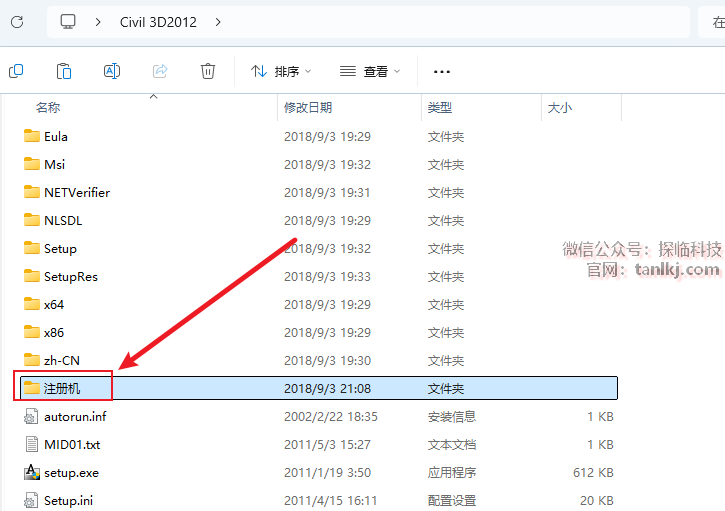This screenshot has height=511, width=725.
Task: Click the 安装信息 type cell
Action: (452, 417)
